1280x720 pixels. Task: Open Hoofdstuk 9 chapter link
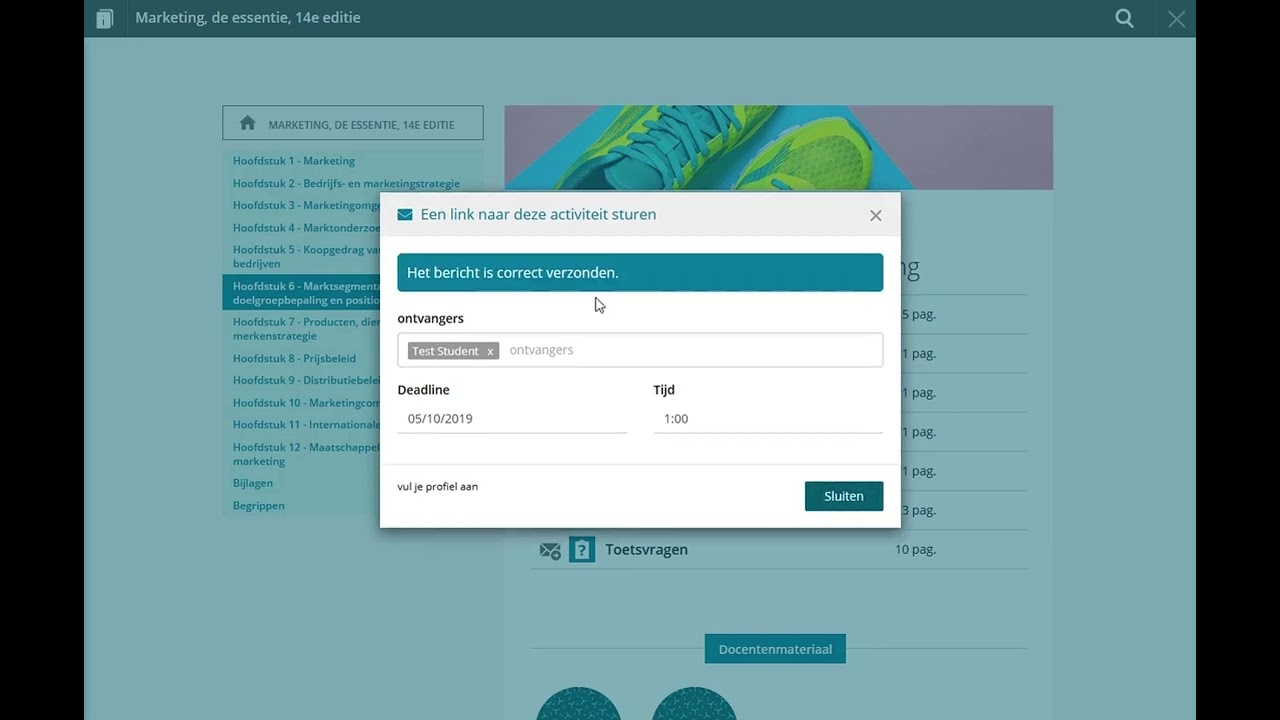point(306,380)
